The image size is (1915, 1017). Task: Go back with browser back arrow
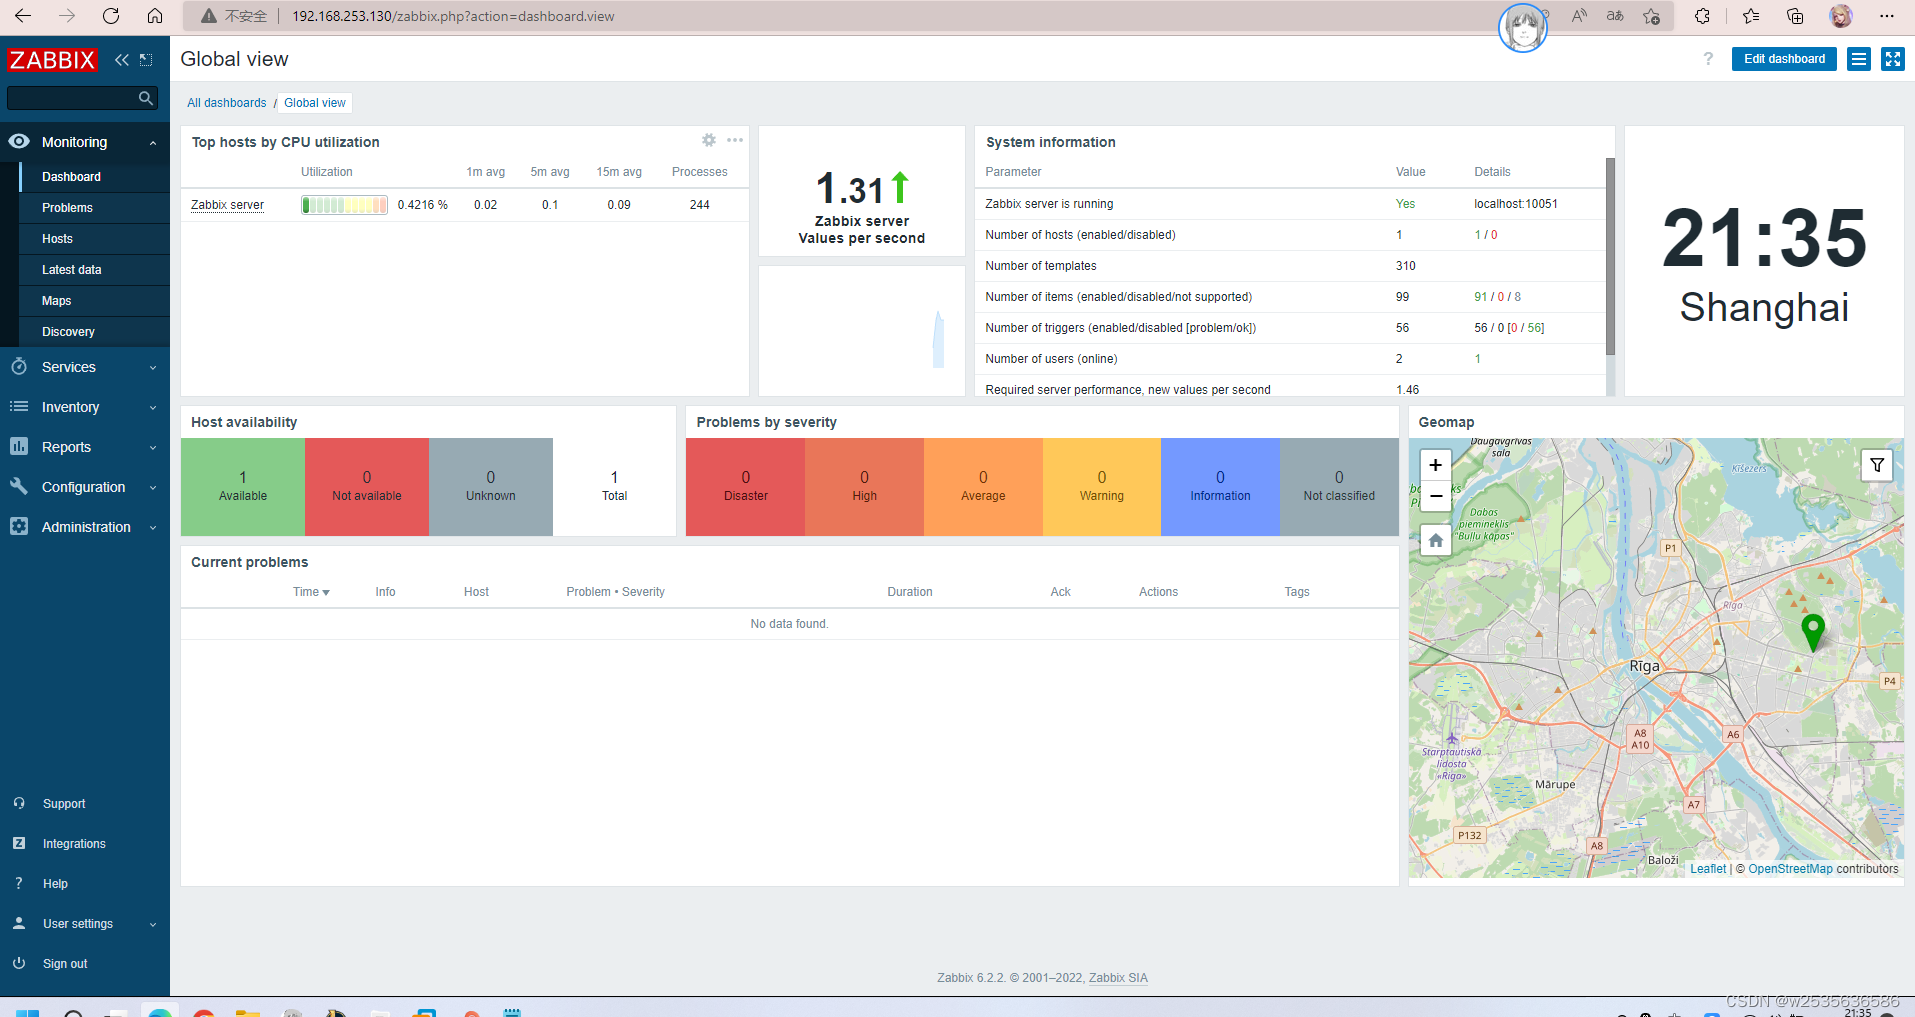pos(23,16)
